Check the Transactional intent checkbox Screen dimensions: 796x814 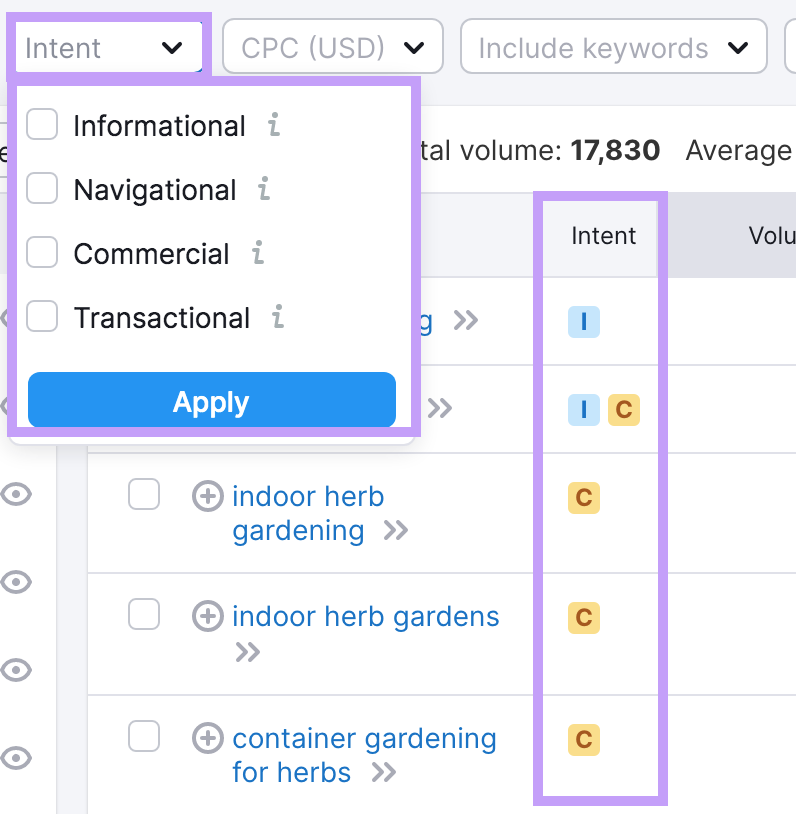41,316
